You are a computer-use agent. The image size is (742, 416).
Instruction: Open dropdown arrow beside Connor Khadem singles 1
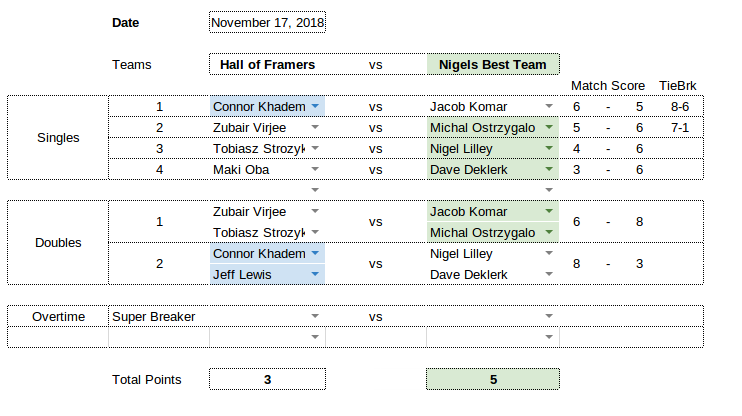coord(315,106)
